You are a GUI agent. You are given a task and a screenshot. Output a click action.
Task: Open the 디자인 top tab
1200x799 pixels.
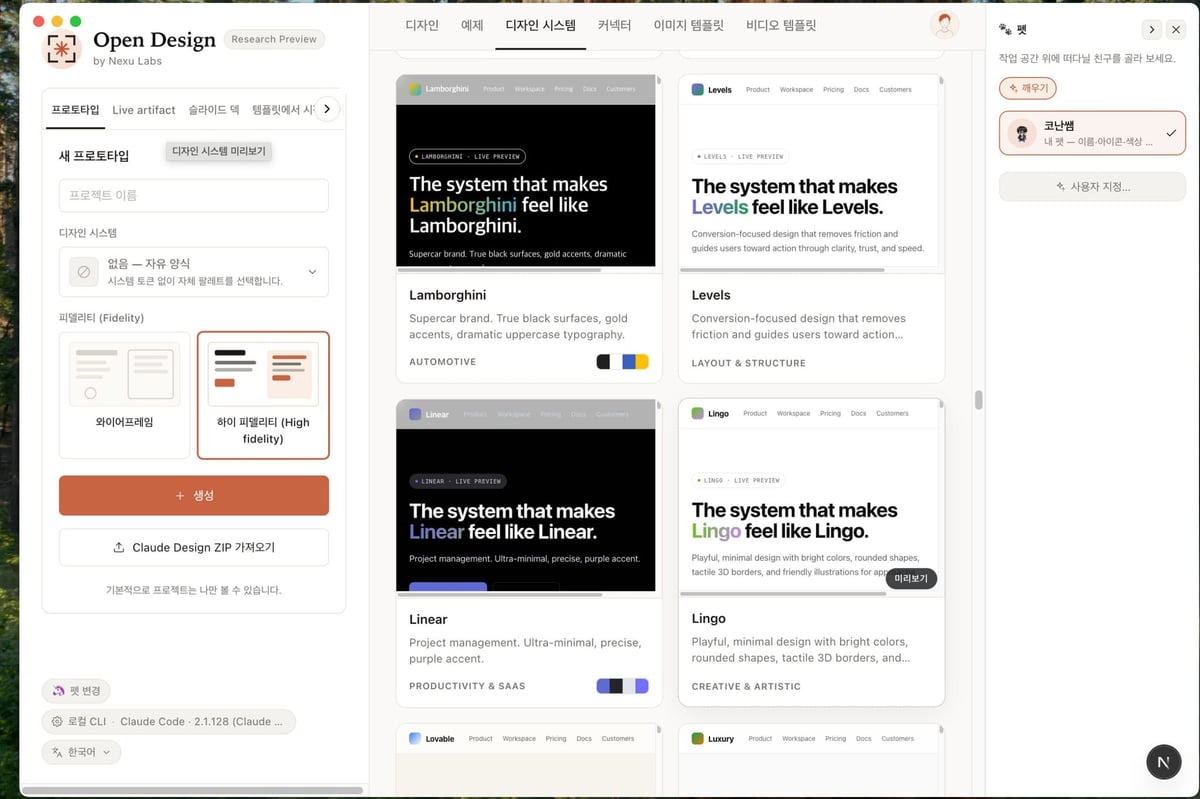tap(422, 25)
